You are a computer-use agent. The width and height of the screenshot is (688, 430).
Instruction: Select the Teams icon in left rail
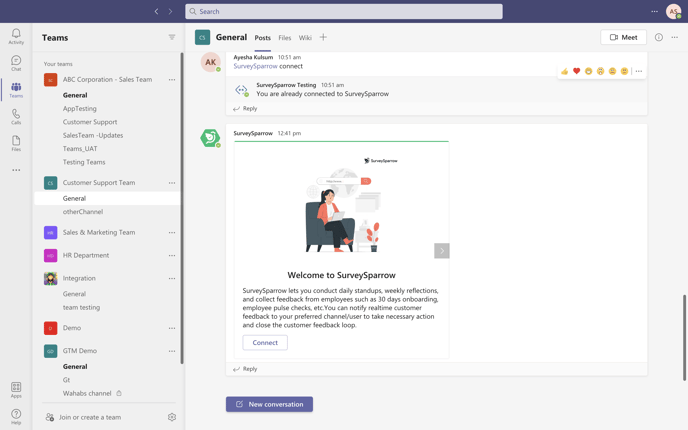point(16,90)
